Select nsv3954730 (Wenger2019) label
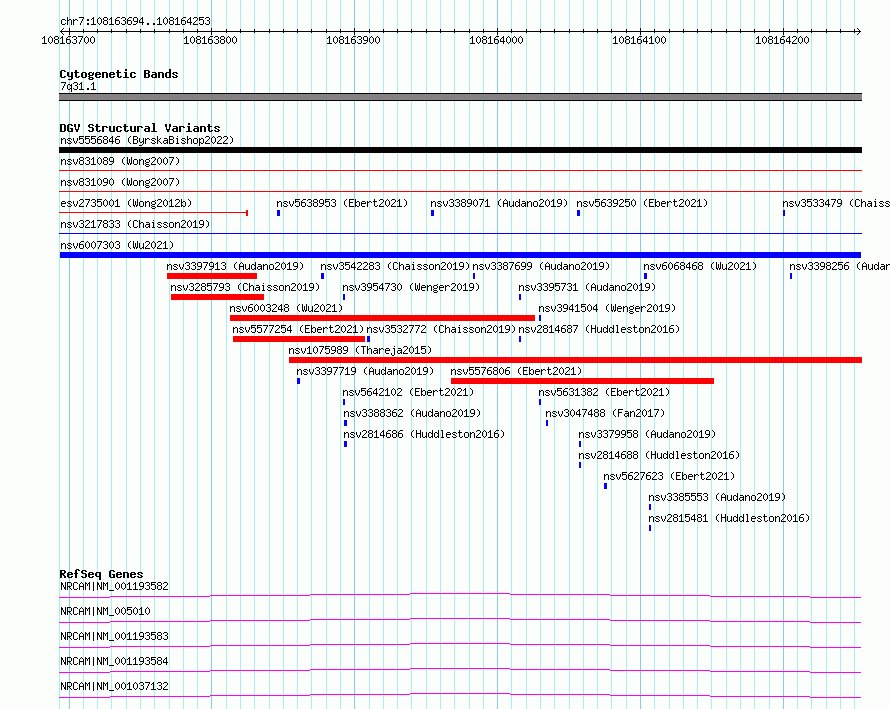Screen dimensions: 890x709 411,287
